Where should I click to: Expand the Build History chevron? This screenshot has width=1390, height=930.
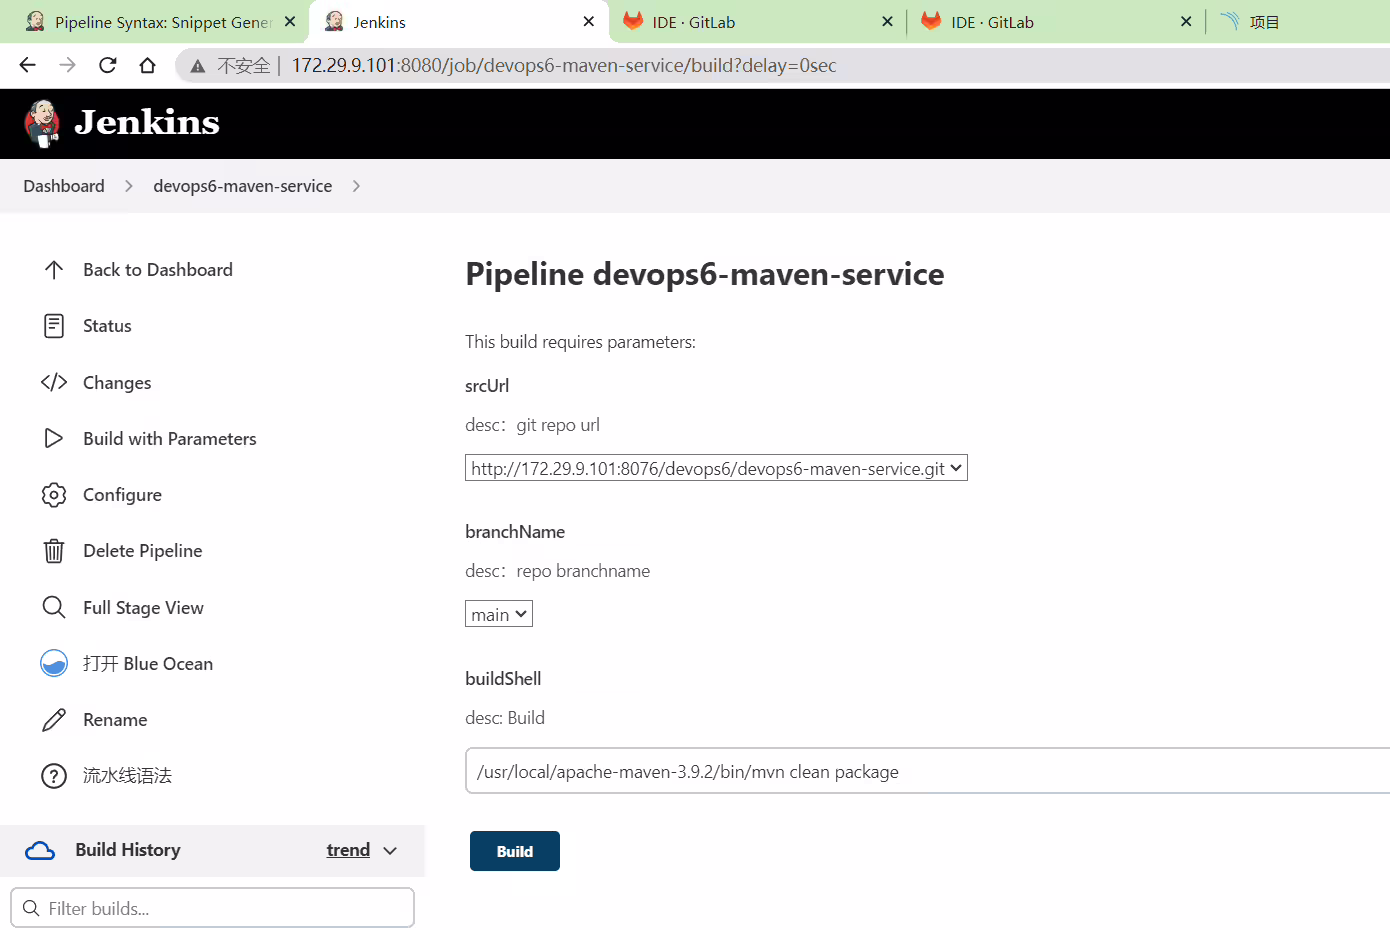tap(390, 851)
